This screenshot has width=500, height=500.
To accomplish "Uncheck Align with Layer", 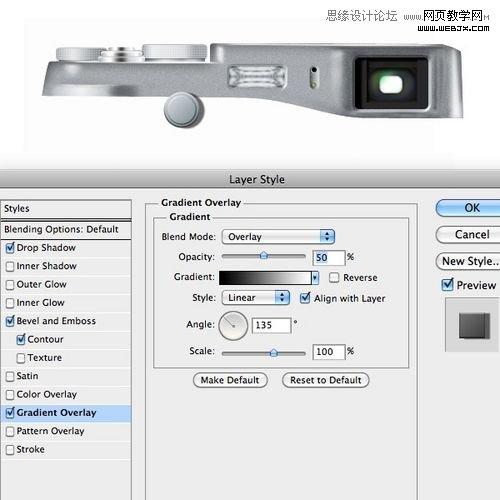I will [305, 298].
